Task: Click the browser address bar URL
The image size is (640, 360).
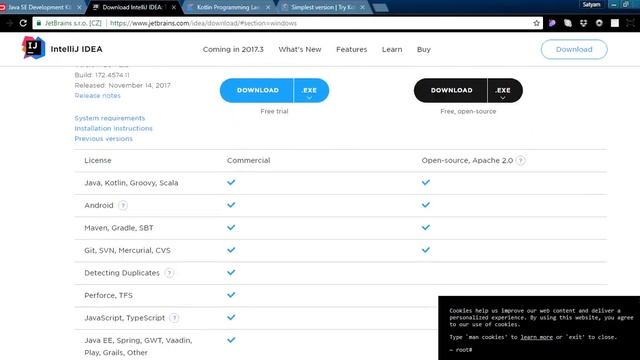Action: (x=203, y=23)
